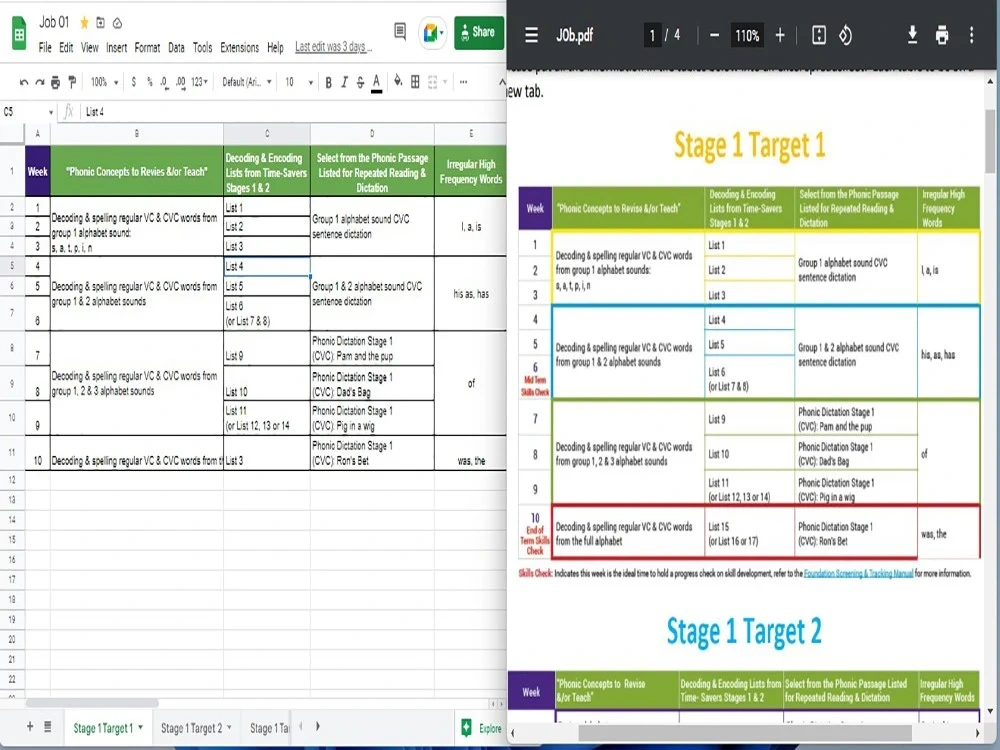
Task: Open the Help menu
Action: [275, 47]
